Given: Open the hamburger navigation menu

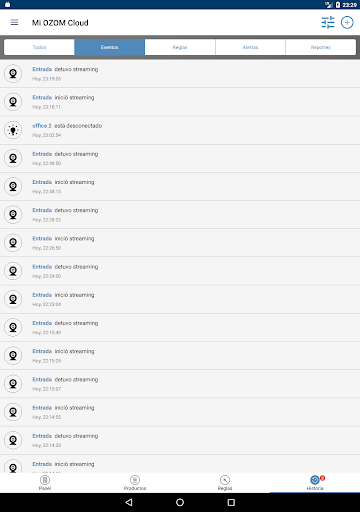Looking at the screenshot, I should pyautogui.click(x=14, y=22).
